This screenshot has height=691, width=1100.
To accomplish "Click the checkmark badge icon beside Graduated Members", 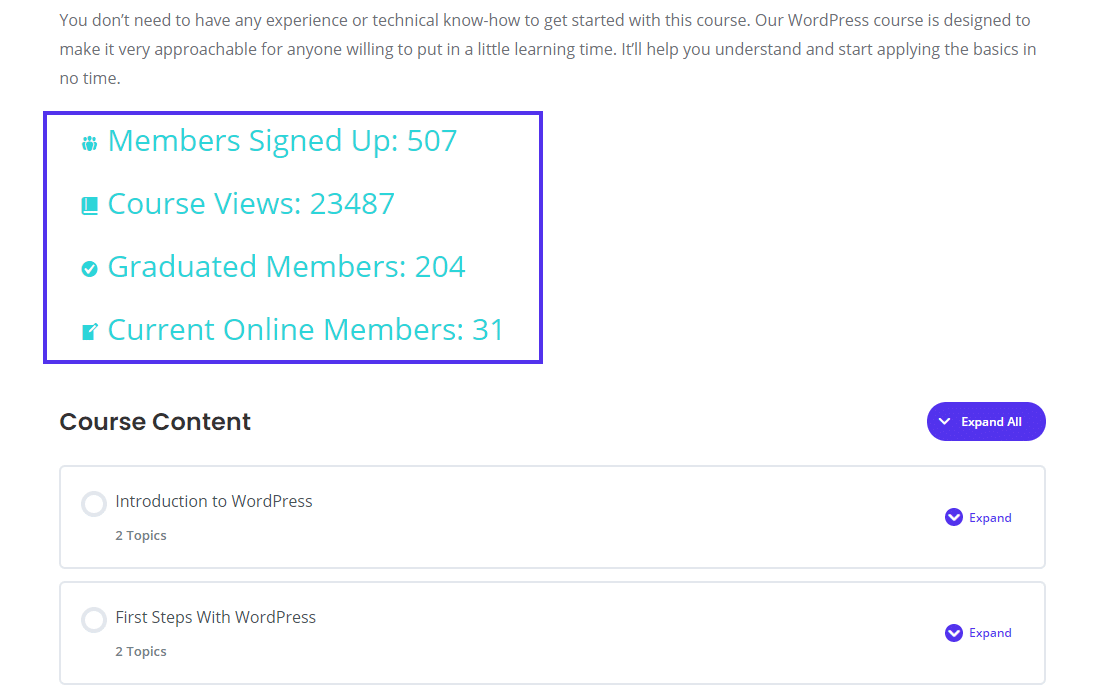I will point(90,269).
